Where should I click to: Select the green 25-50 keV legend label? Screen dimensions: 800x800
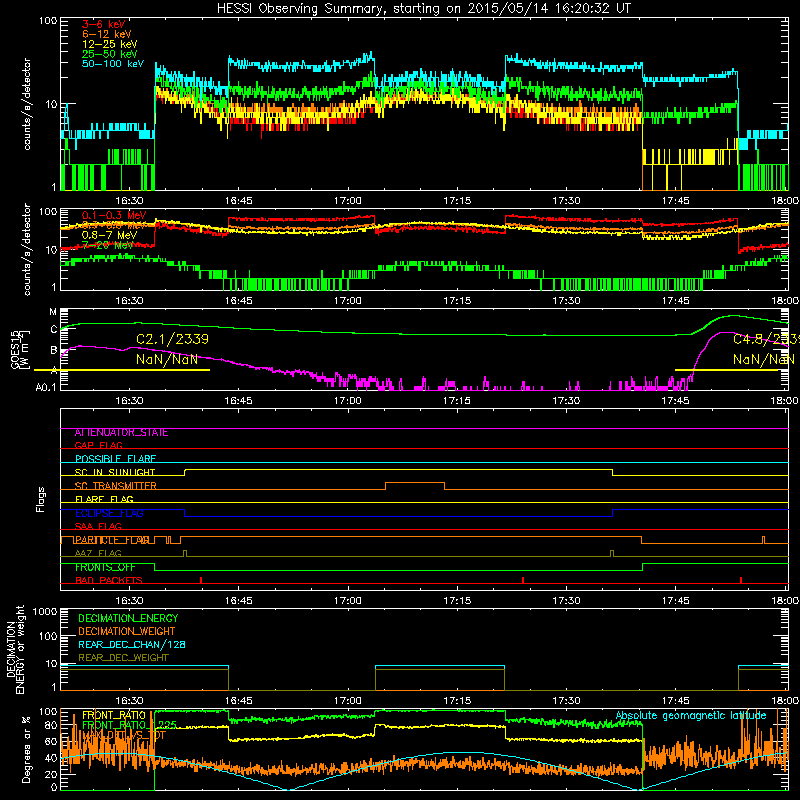pyautogui.click(x=110, y=54)
